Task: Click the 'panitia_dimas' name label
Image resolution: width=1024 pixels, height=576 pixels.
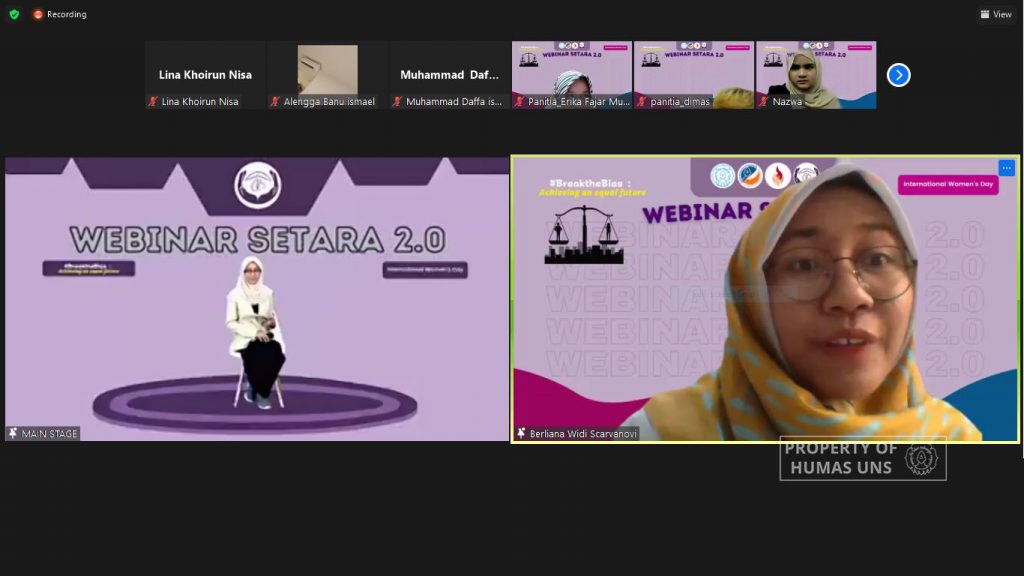Action: point(680,101)
